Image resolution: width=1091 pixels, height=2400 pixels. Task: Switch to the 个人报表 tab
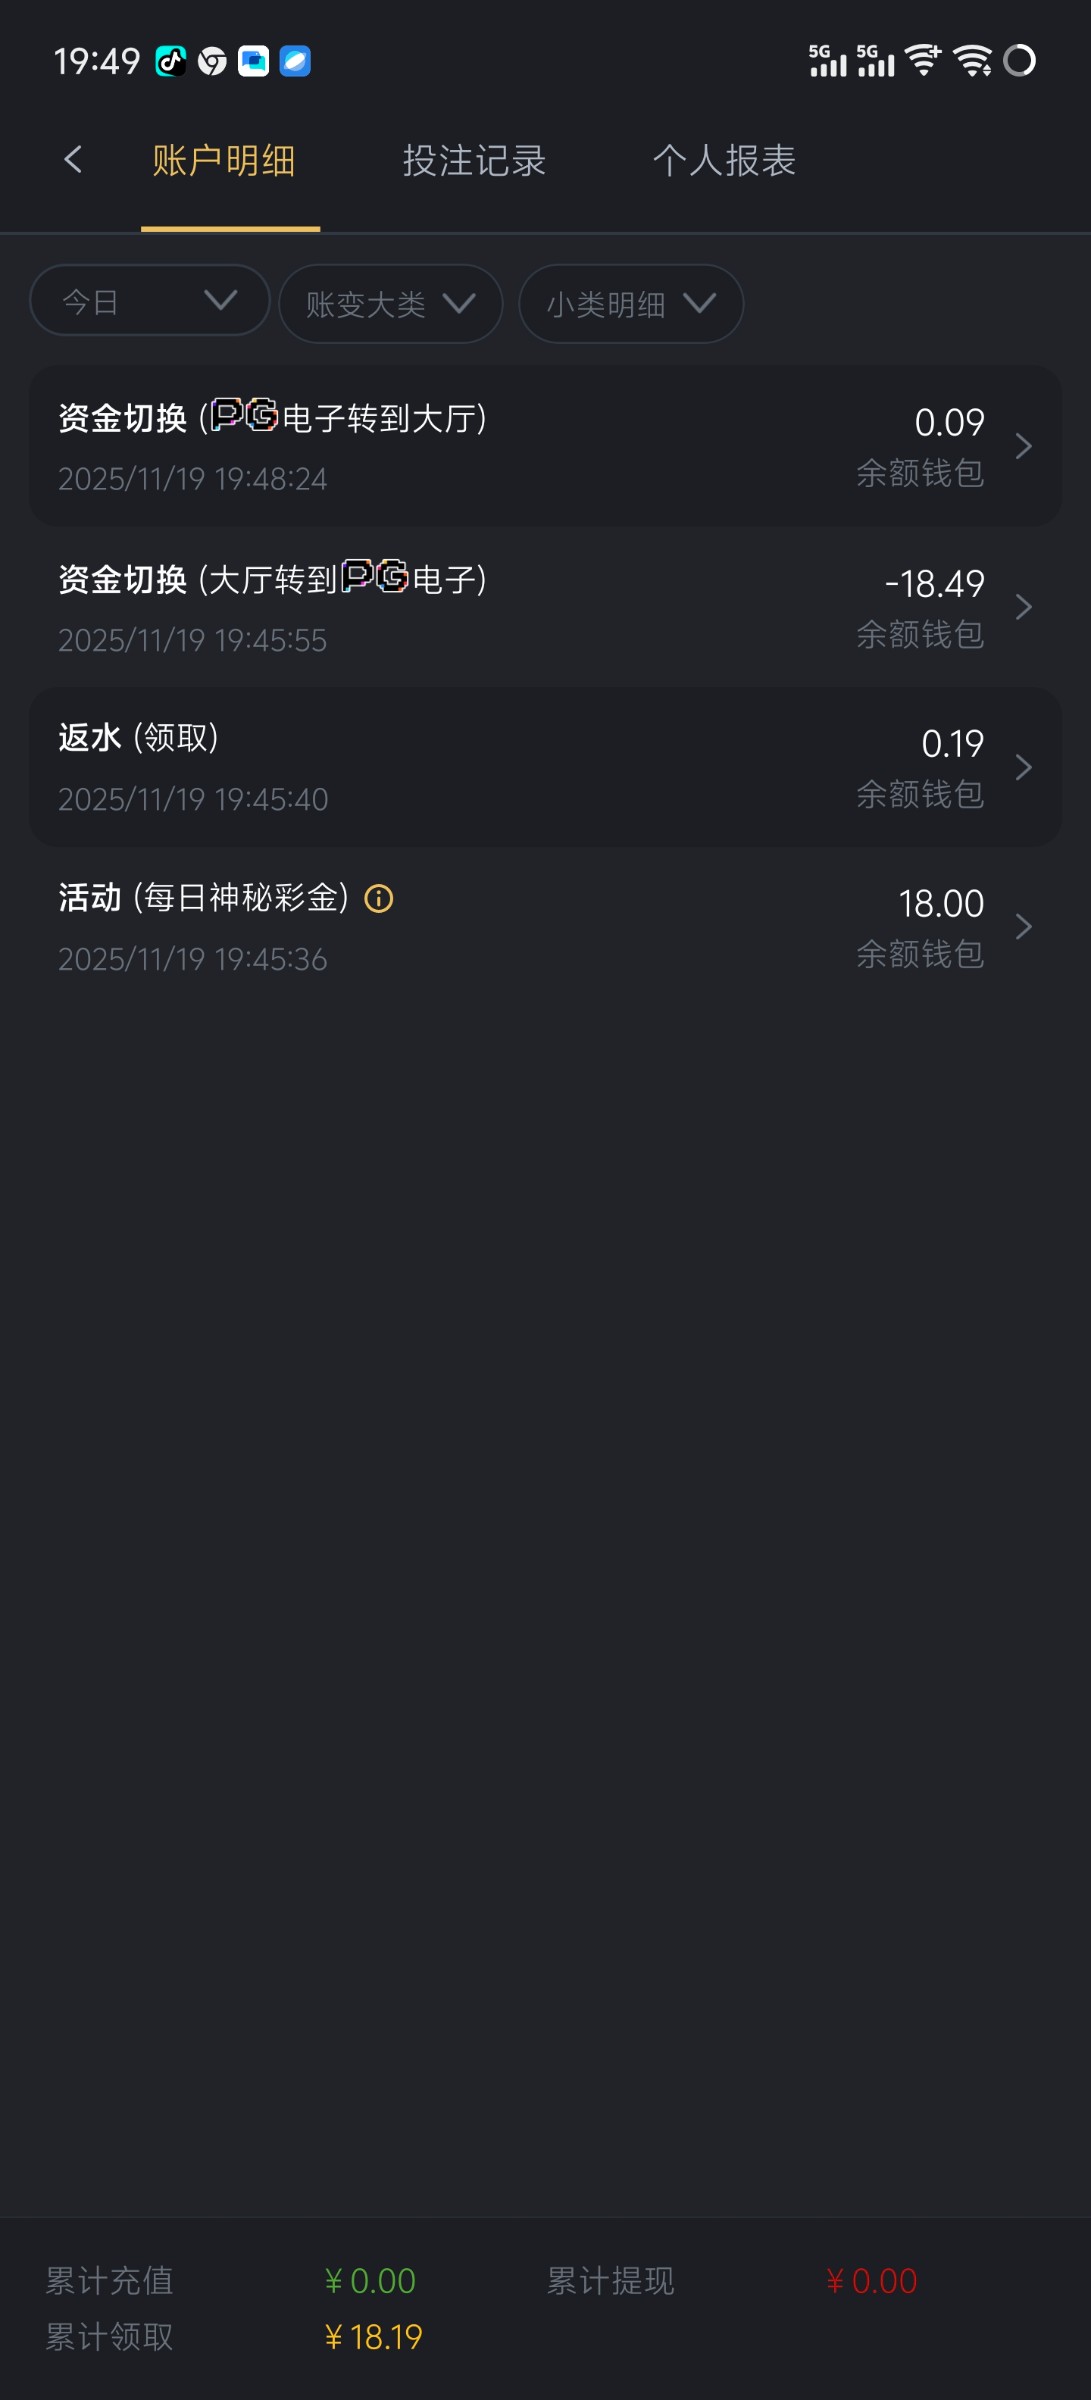click(x=724, y=161)
